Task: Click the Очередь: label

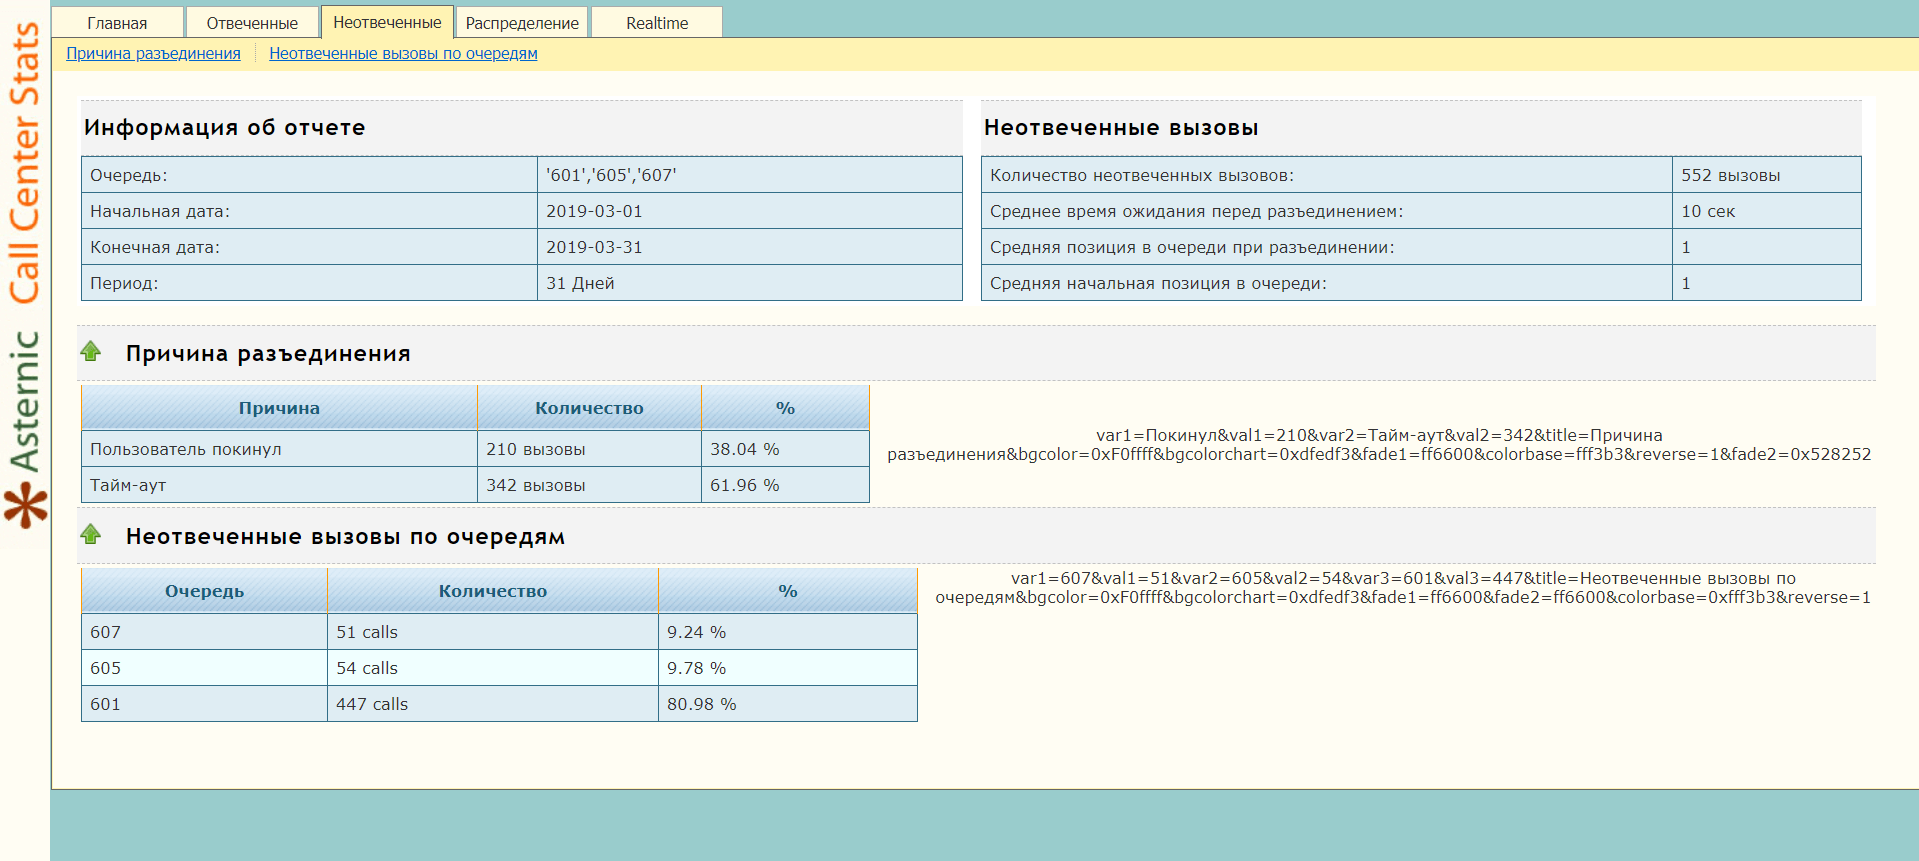Action: (129, 175)
